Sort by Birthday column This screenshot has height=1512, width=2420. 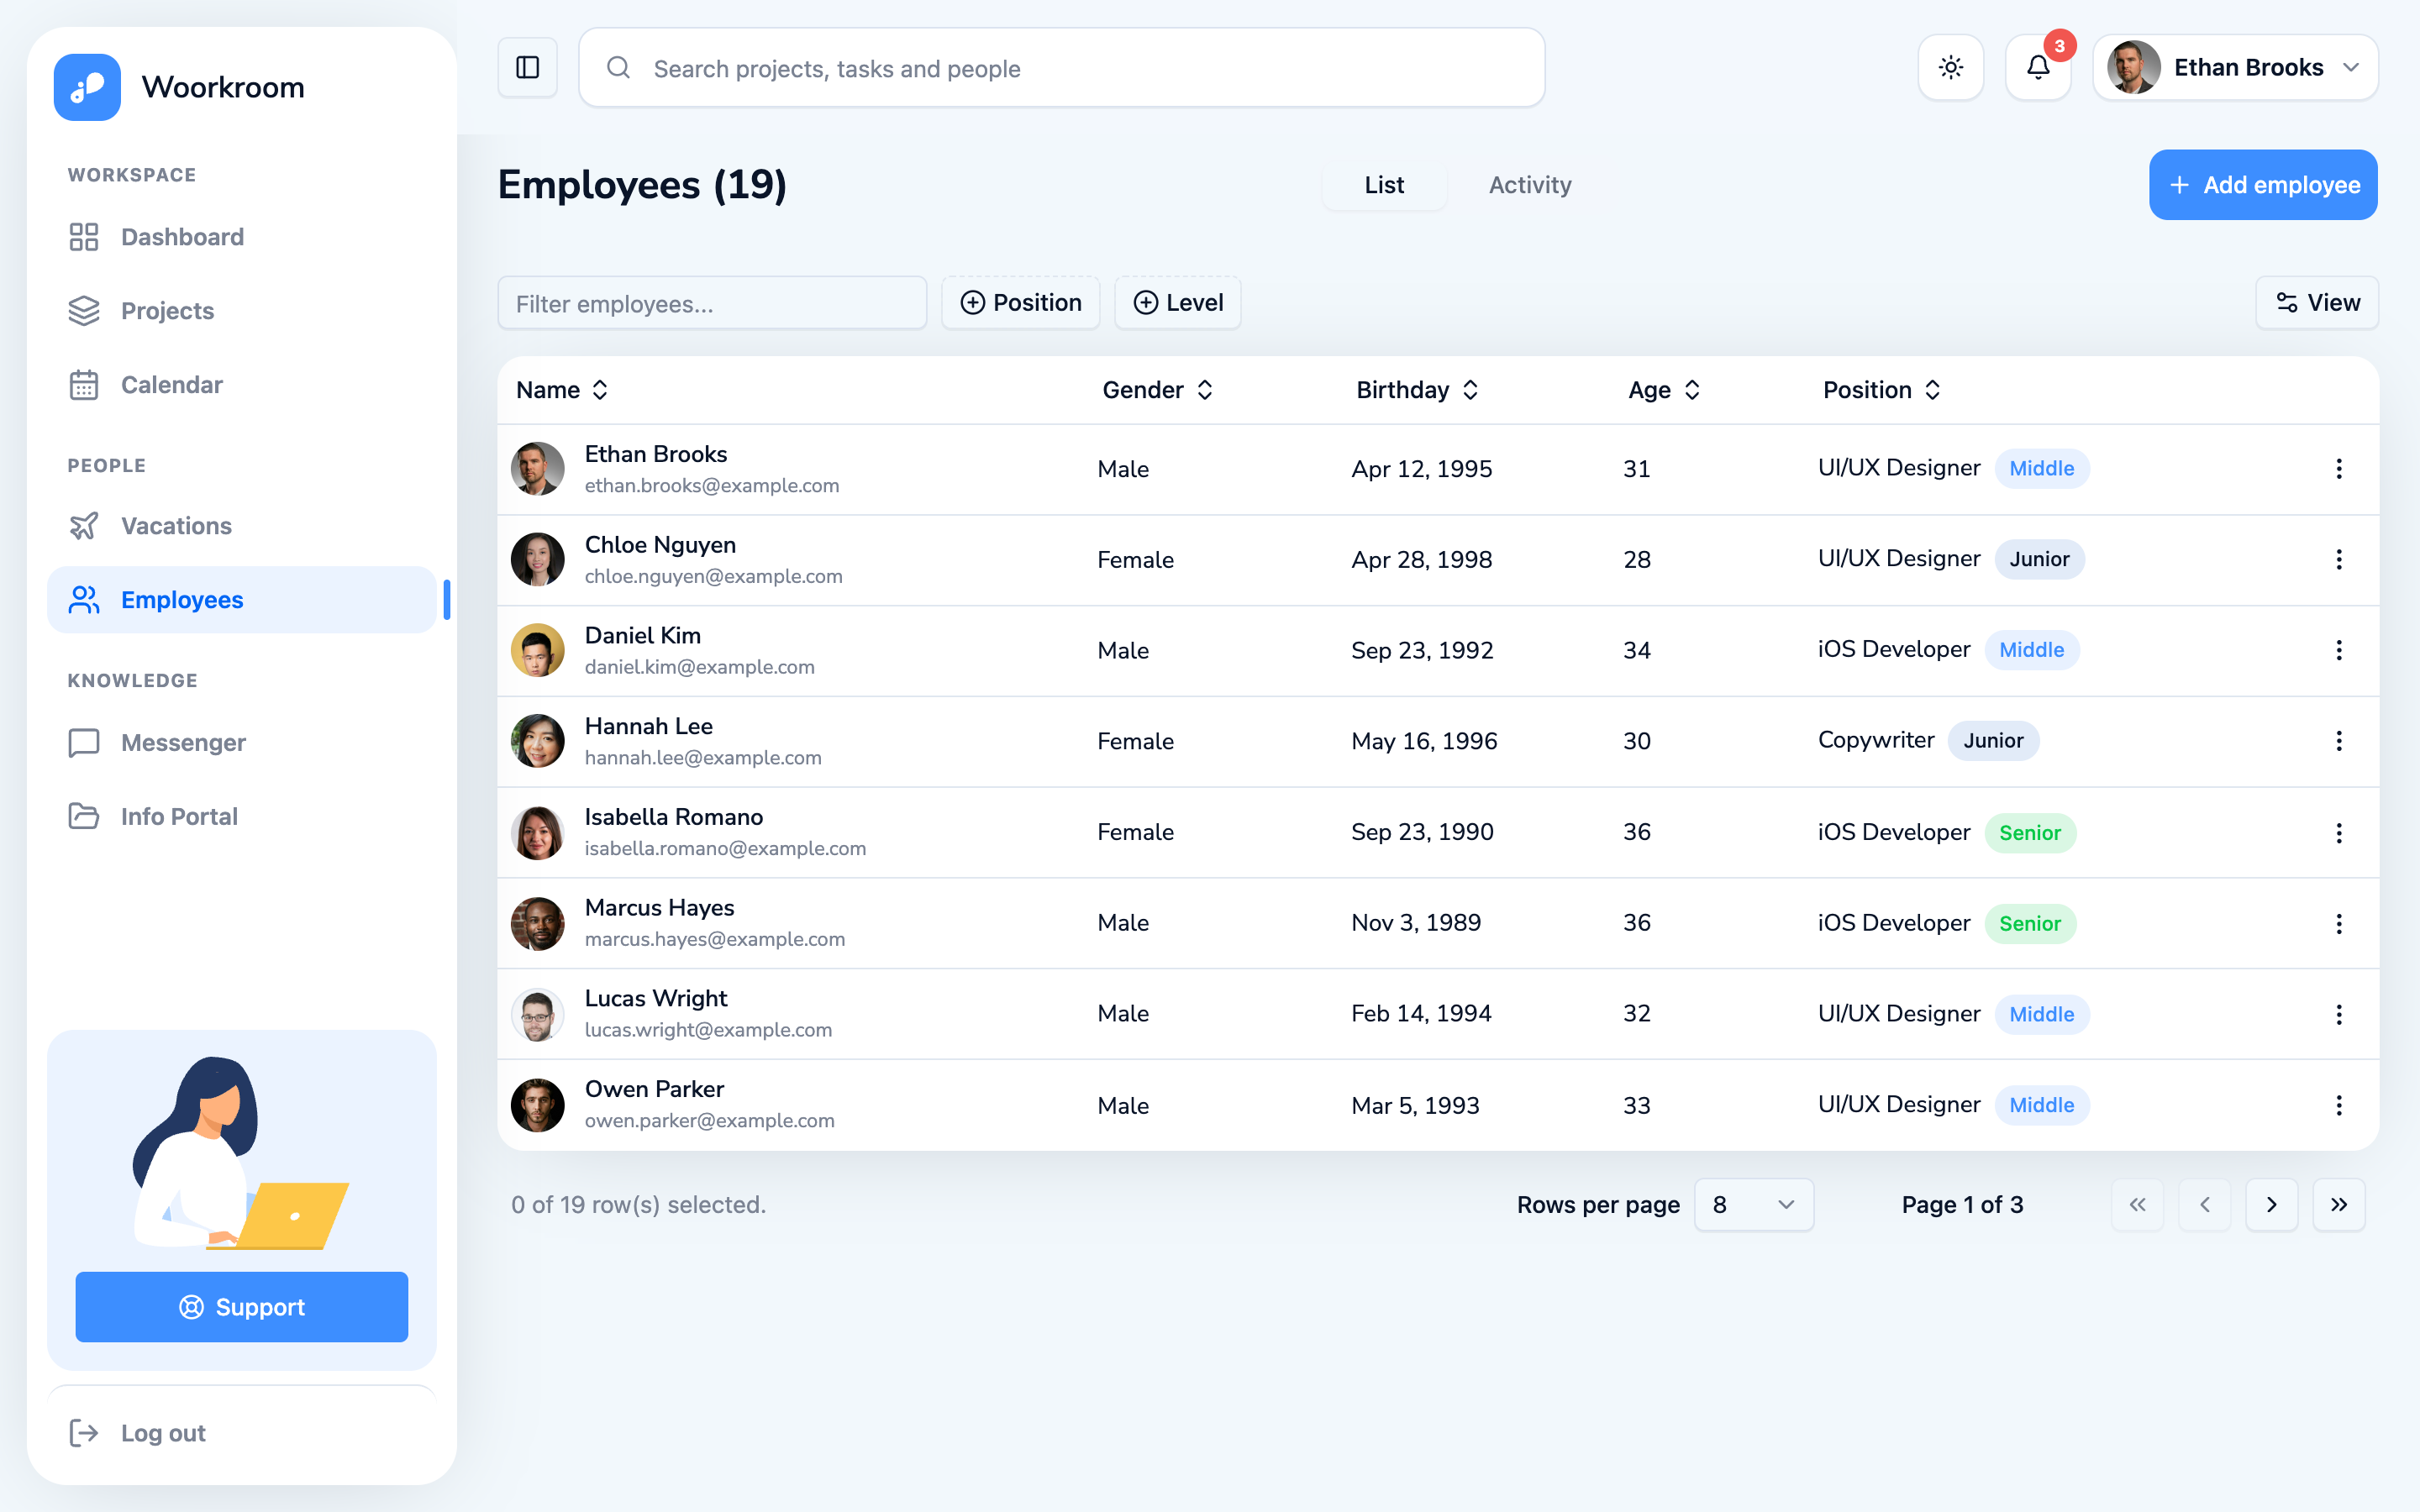point(1417,390)
